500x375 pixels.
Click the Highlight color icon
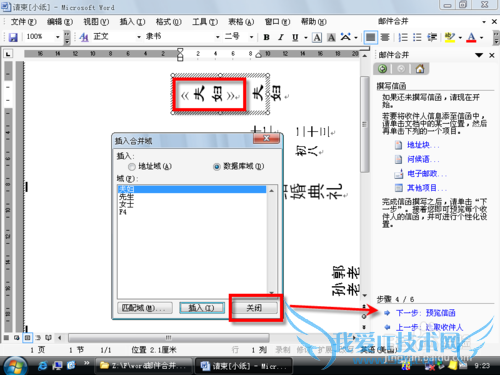450,37
